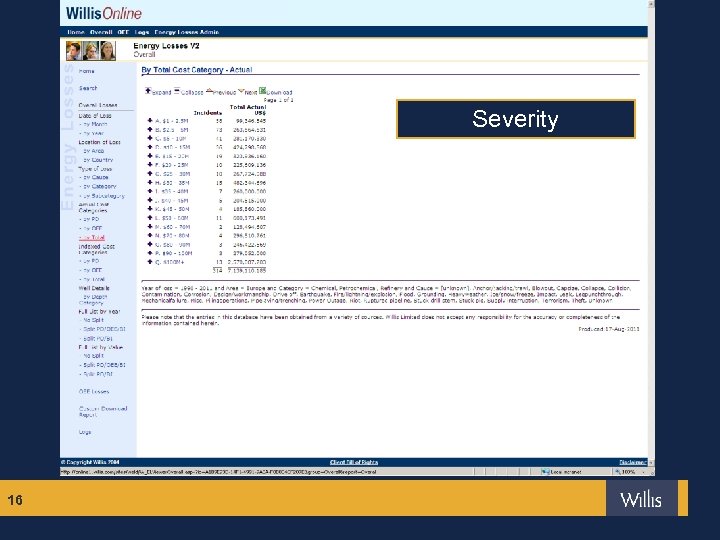Open Split PD/BI under Full List by Value

coord(97,374)
